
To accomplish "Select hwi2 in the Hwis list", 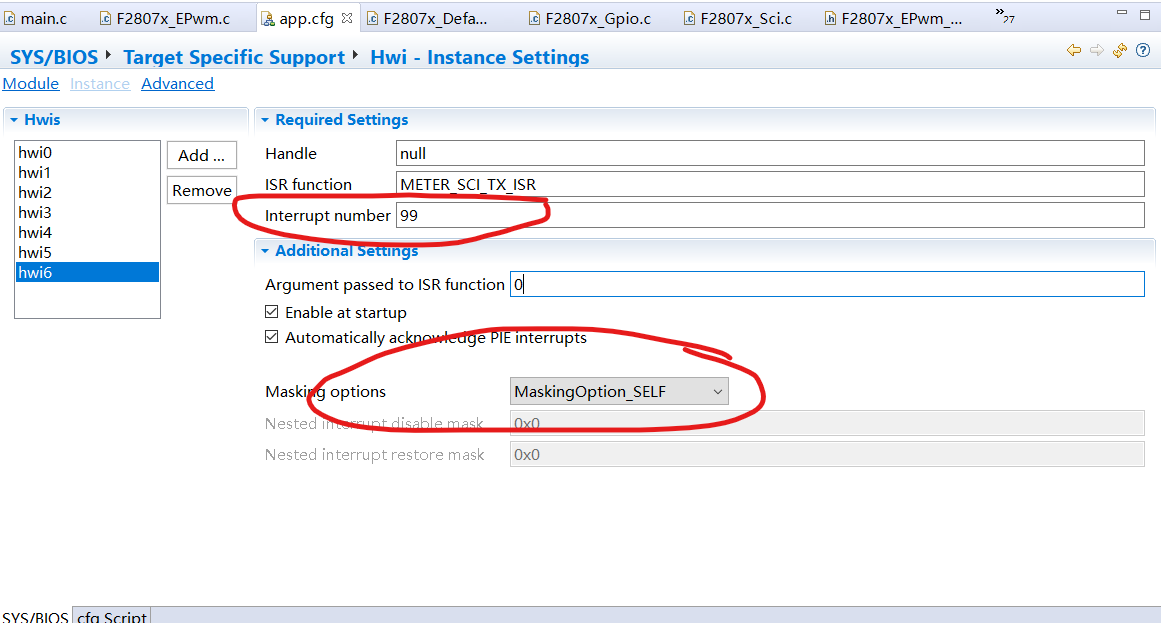I will pos(87,193).
